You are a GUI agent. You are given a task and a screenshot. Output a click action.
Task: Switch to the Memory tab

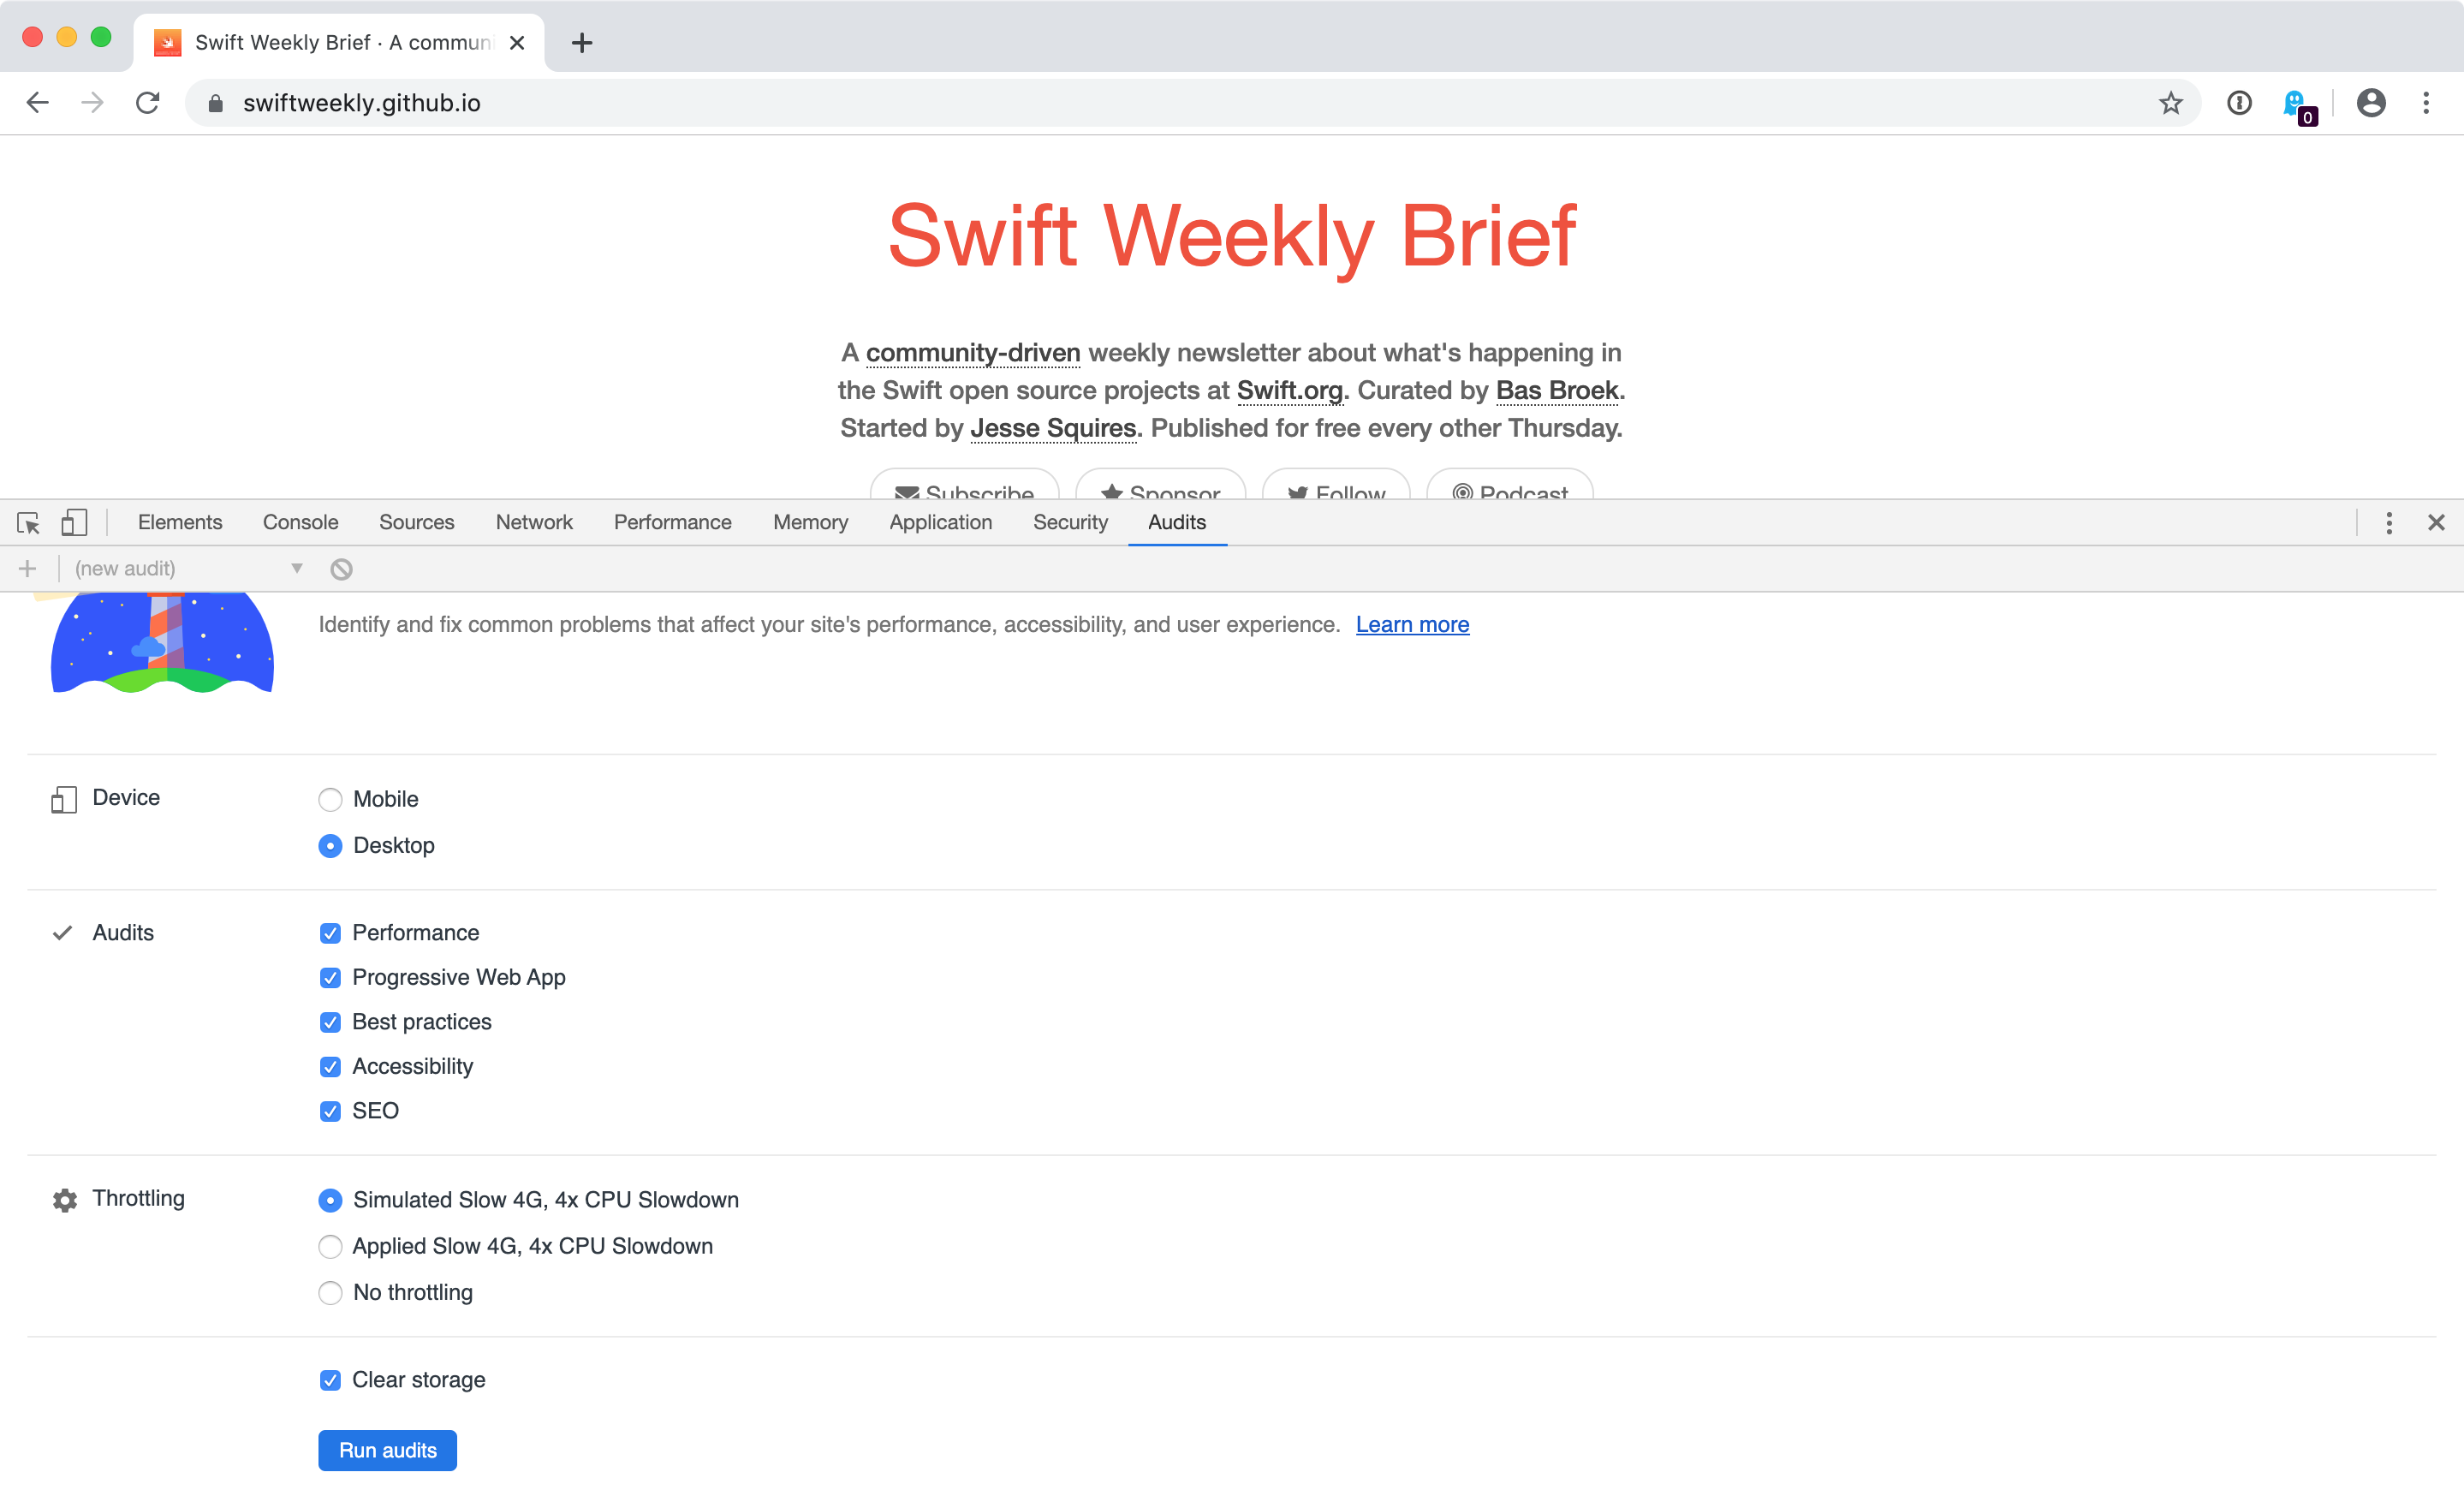pyautogui.click(x=810, y=522)
